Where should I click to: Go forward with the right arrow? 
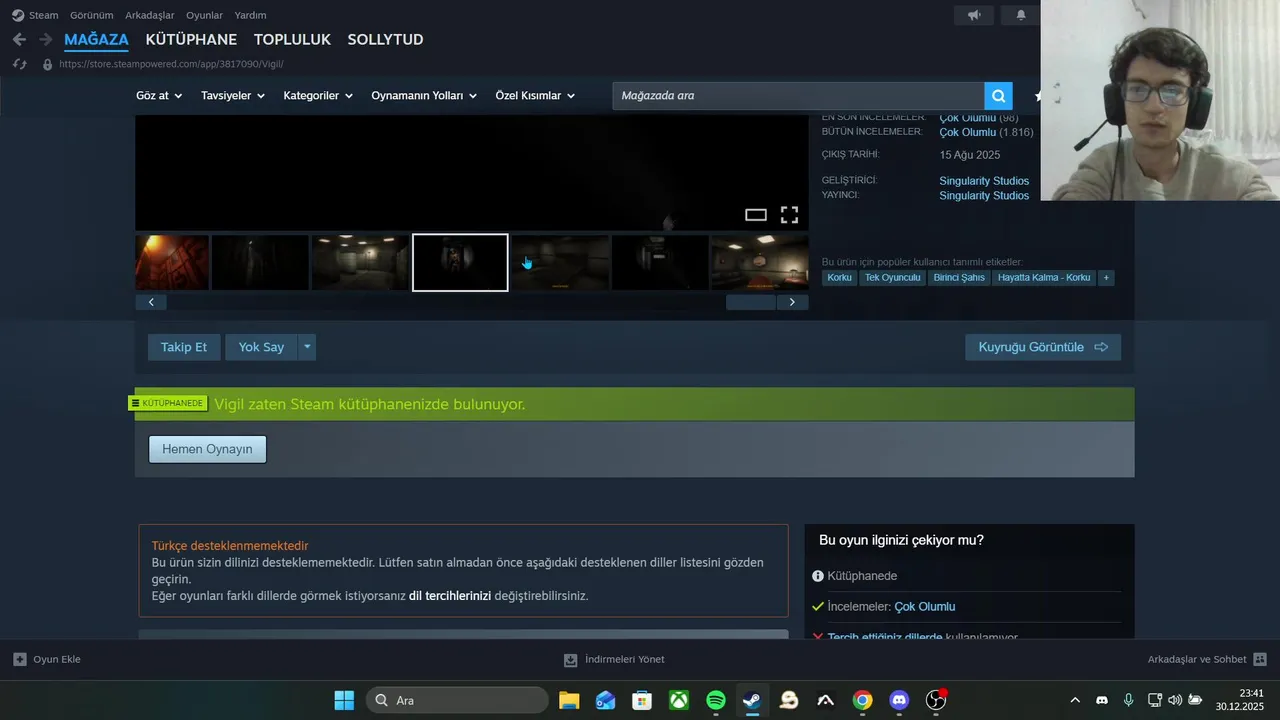pyautogui.click(x=45, y=39)
